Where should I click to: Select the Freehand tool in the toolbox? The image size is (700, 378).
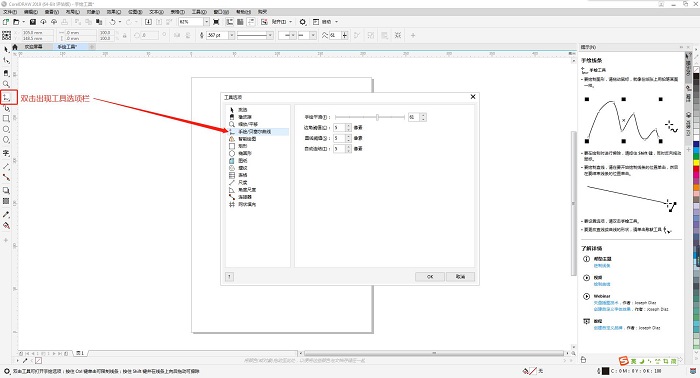tap(6, 97)
